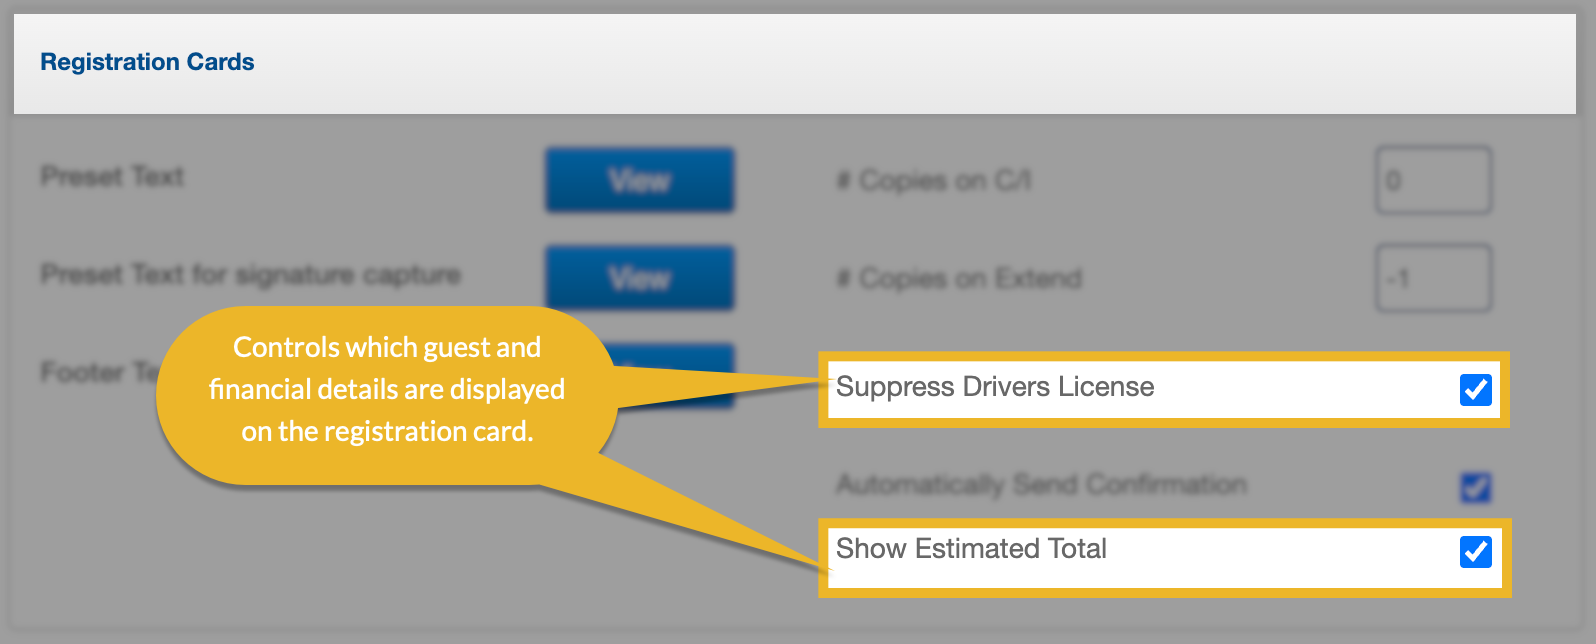Click empty space in Registration Cards header bar
The image size is (1596, 644).
(x=900, y=62)
